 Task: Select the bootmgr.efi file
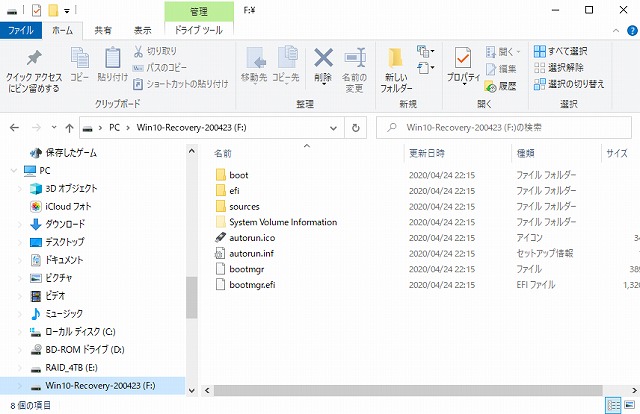(245, 285)
